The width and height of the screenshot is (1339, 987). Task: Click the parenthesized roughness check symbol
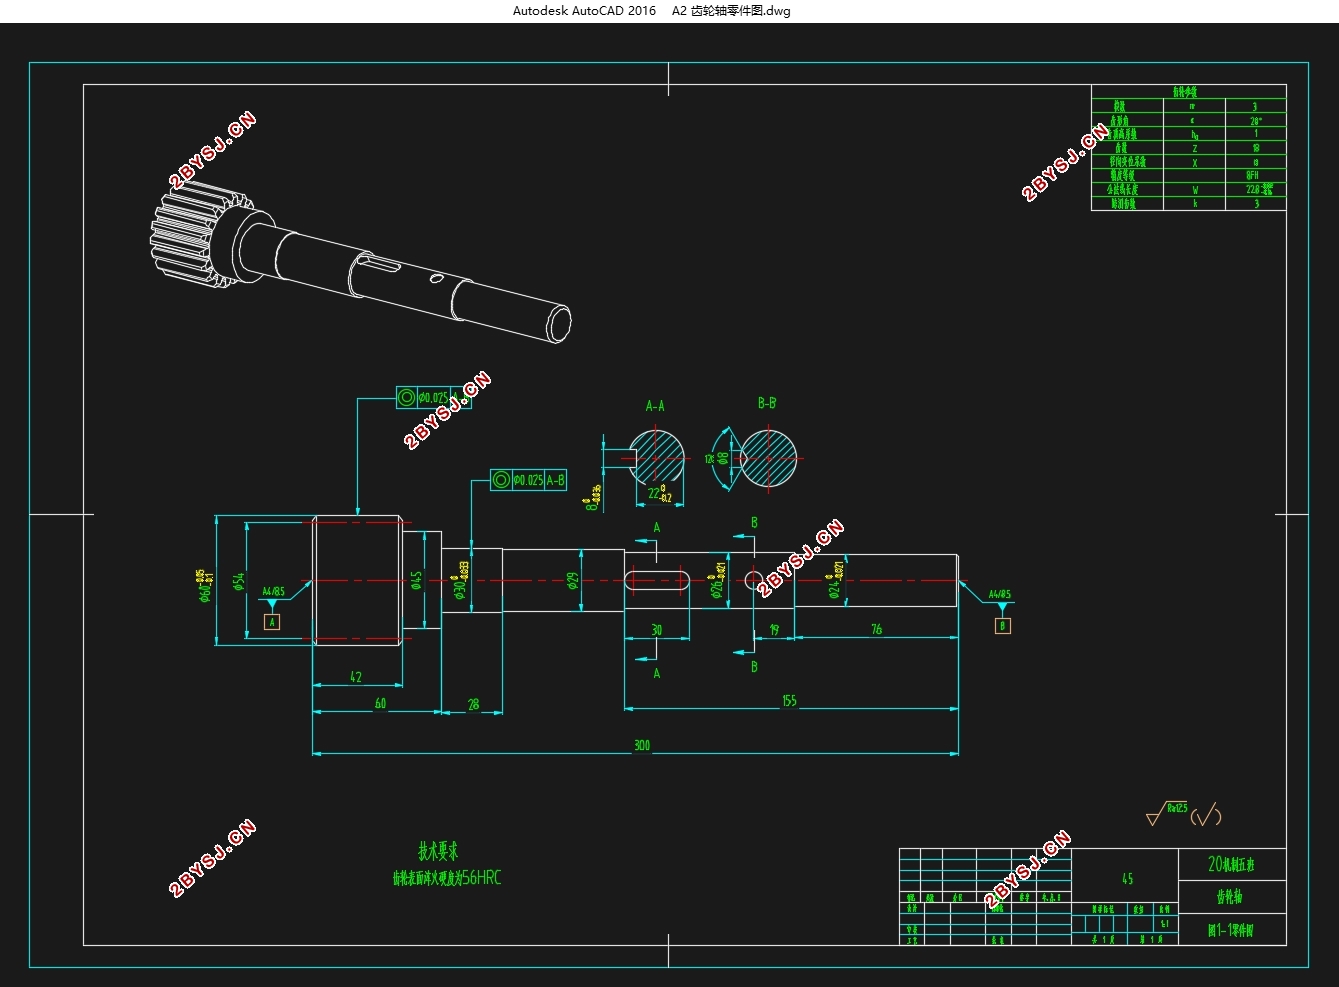[1206, 816]
